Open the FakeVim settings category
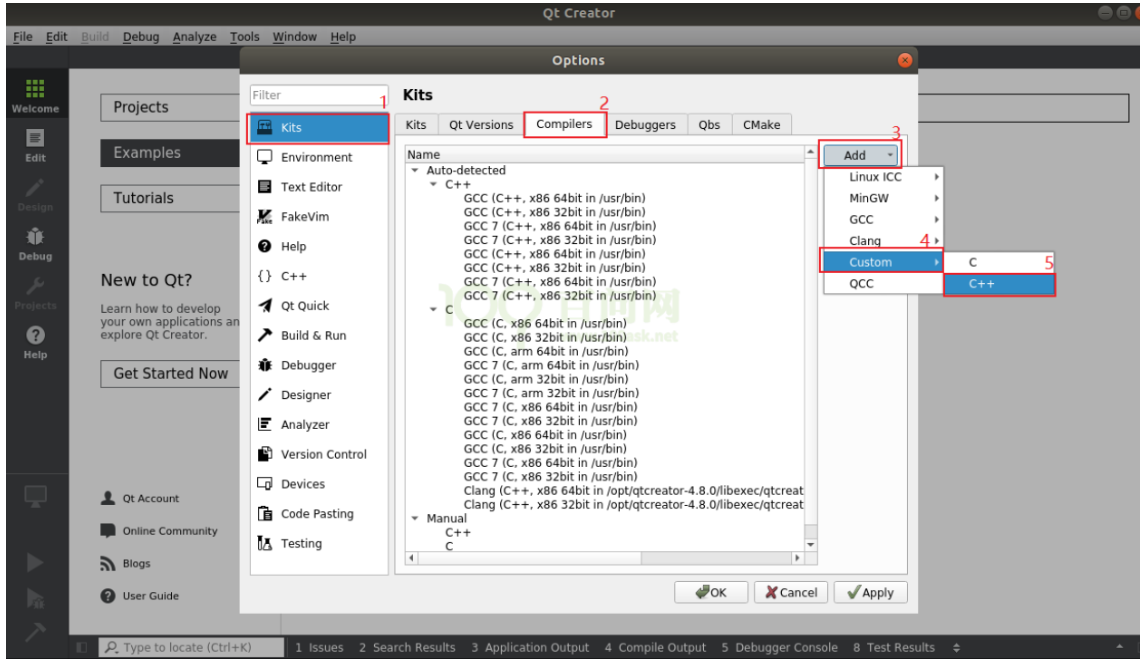 coord(304,217)
